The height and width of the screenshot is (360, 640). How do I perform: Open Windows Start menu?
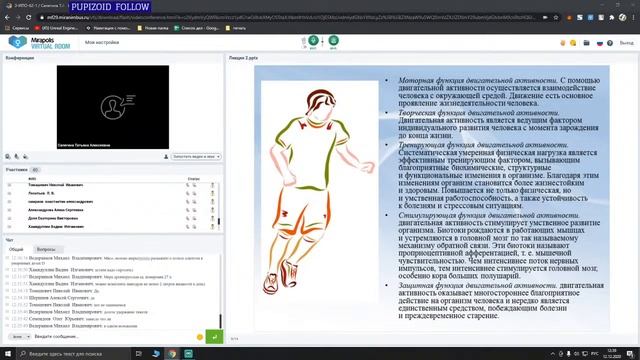8,353
